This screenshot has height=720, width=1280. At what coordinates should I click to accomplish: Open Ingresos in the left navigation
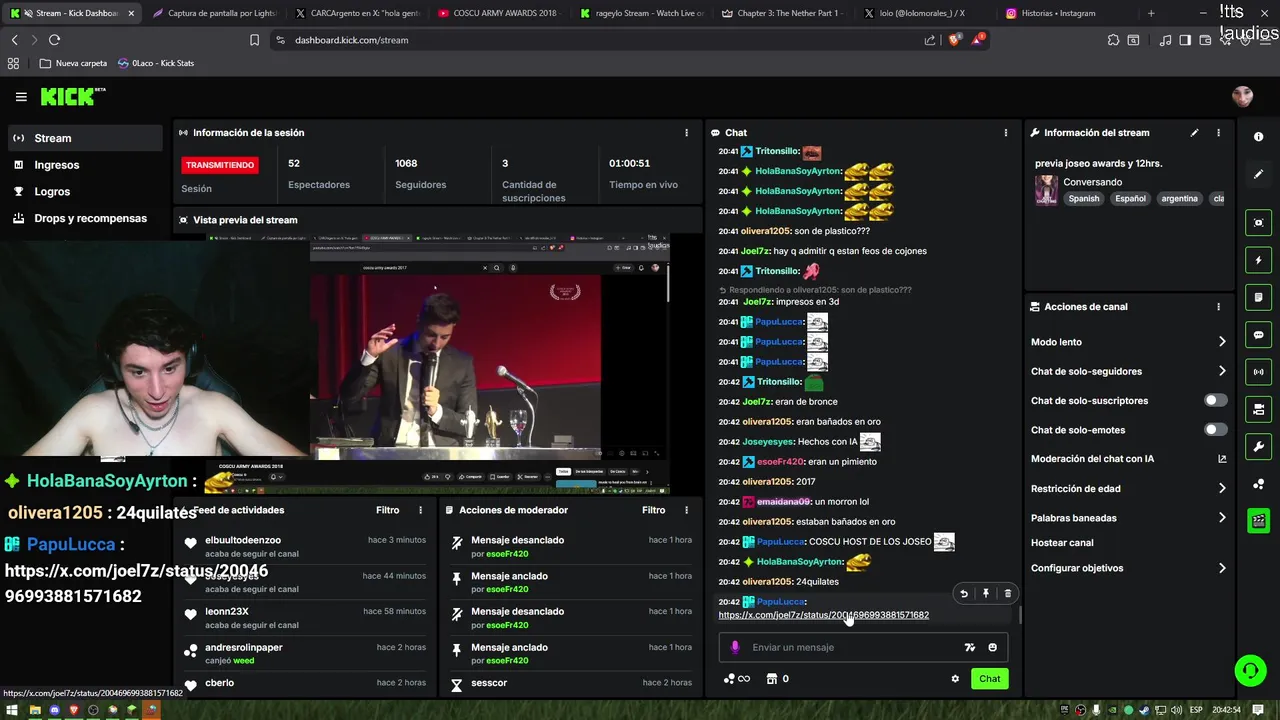[x=85, y=165]
